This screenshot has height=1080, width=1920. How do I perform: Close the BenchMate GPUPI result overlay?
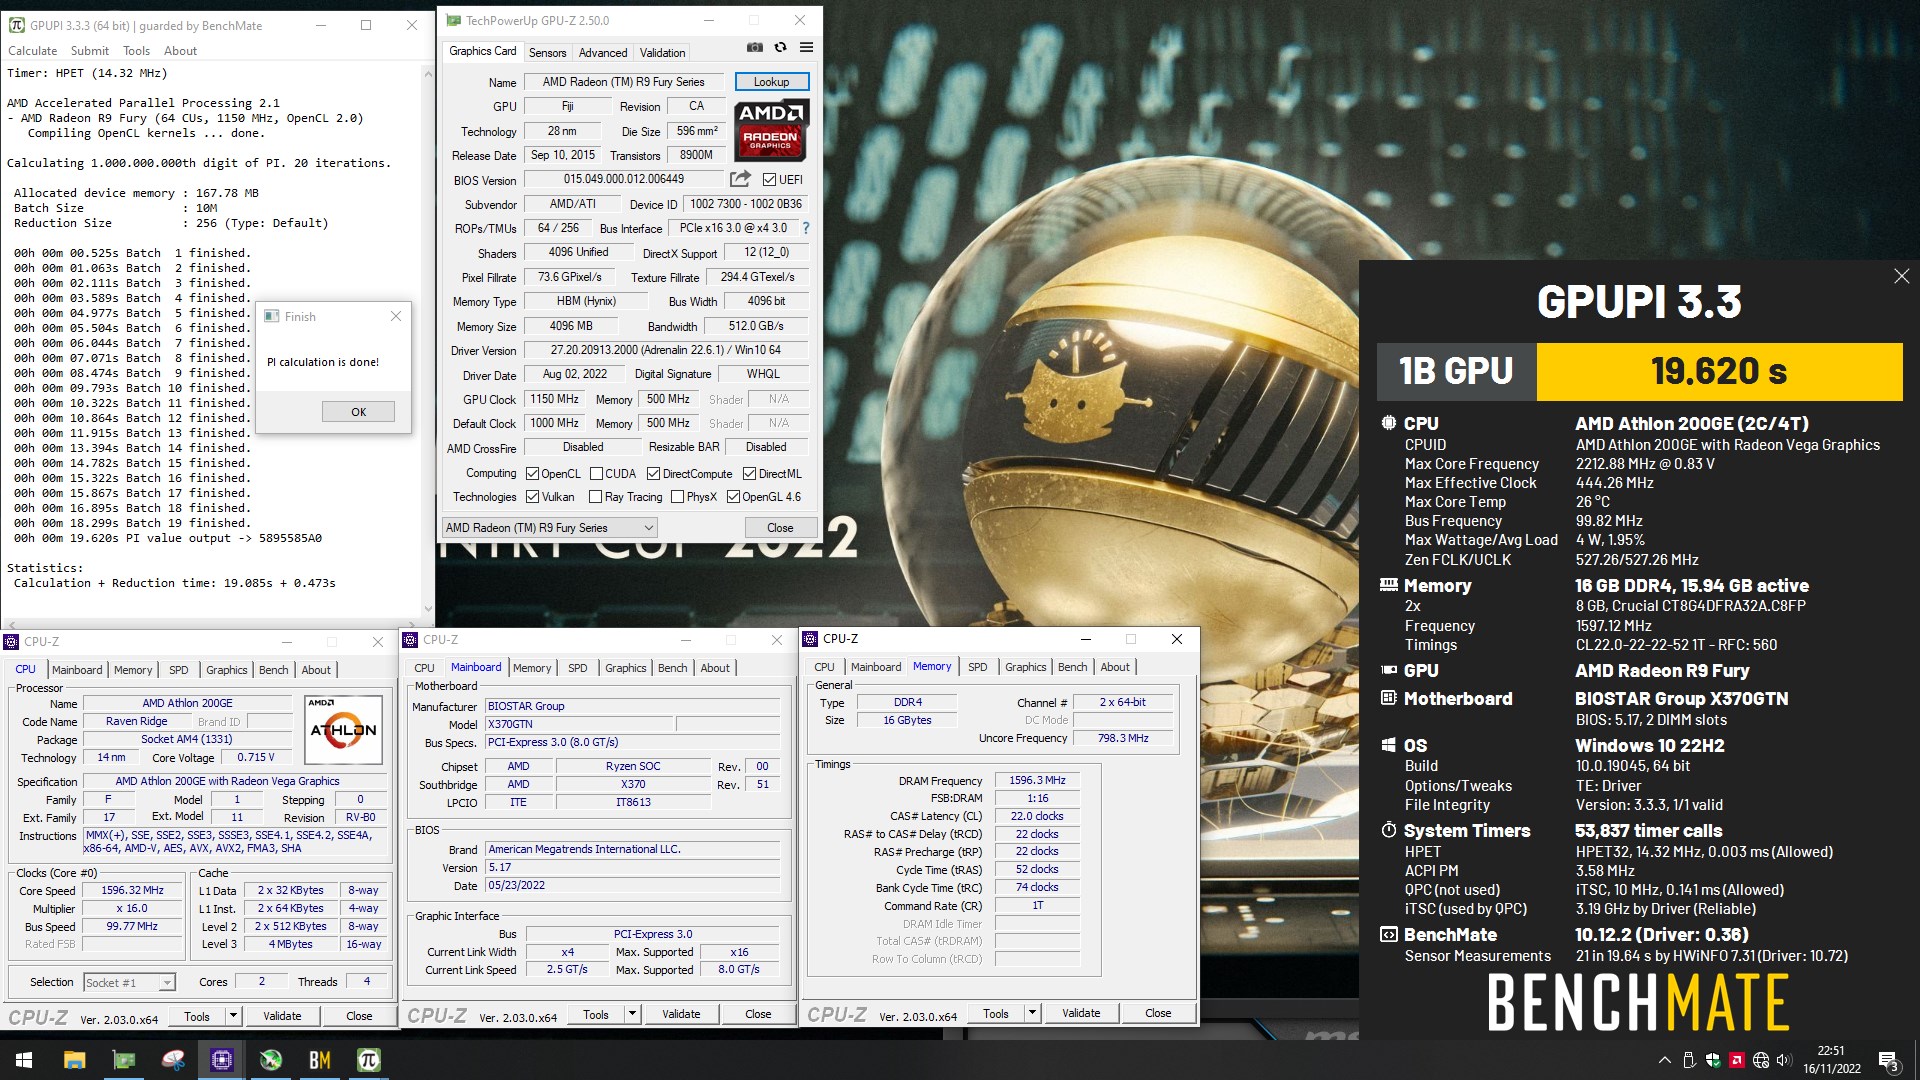pos(1901,276)
